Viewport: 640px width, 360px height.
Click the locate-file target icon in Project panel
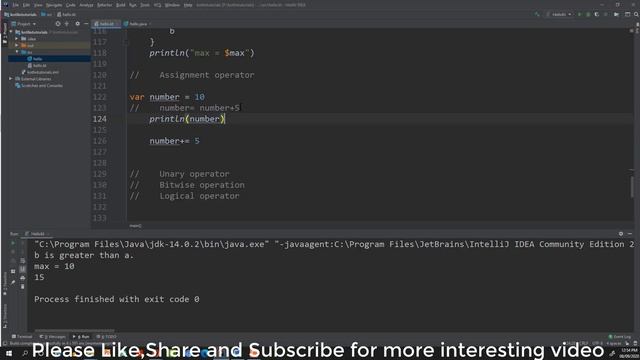pos(58,24)
